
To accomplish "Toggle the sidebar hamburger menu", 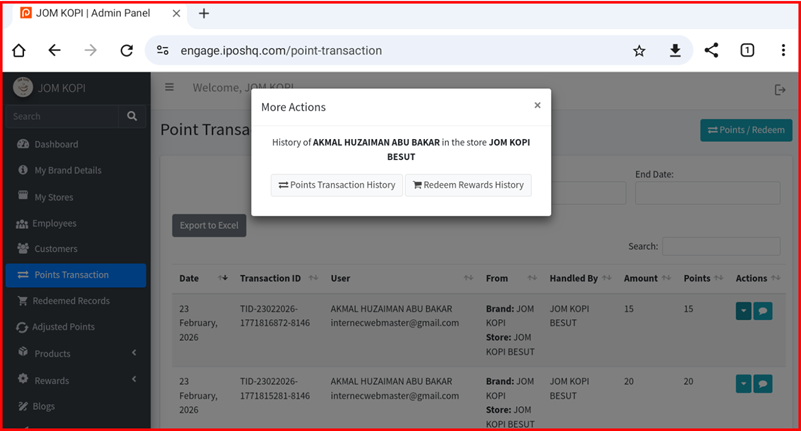I will point(169,88).
